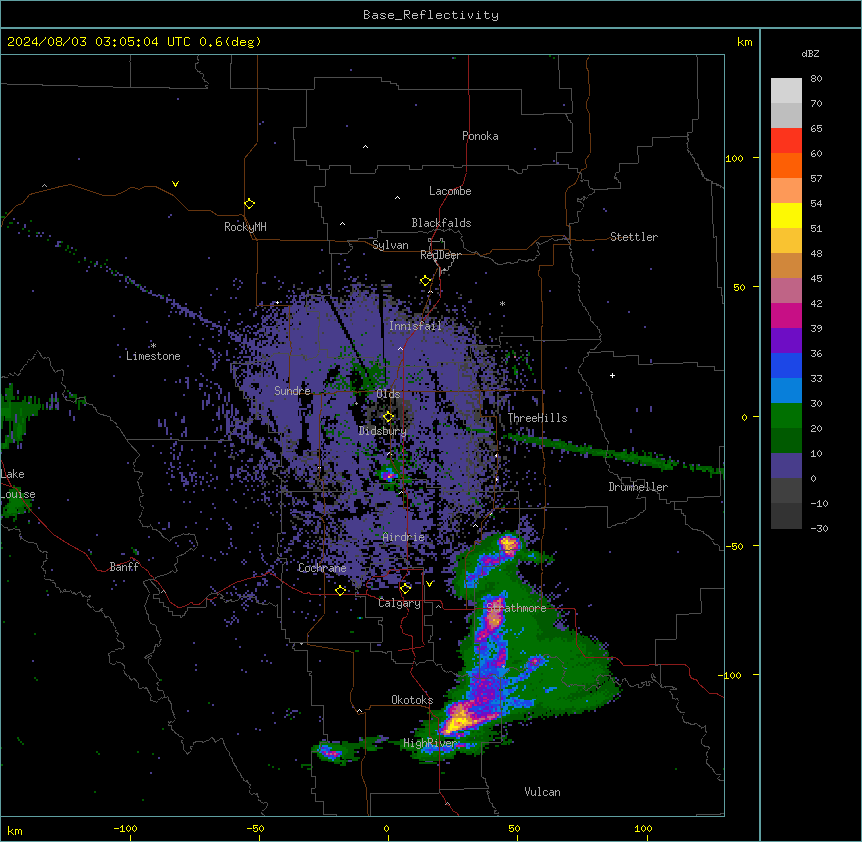862x842 pixels.
Task: Click the yellow v marker northwest of RockyMH
Action: [x=175, y=184]
